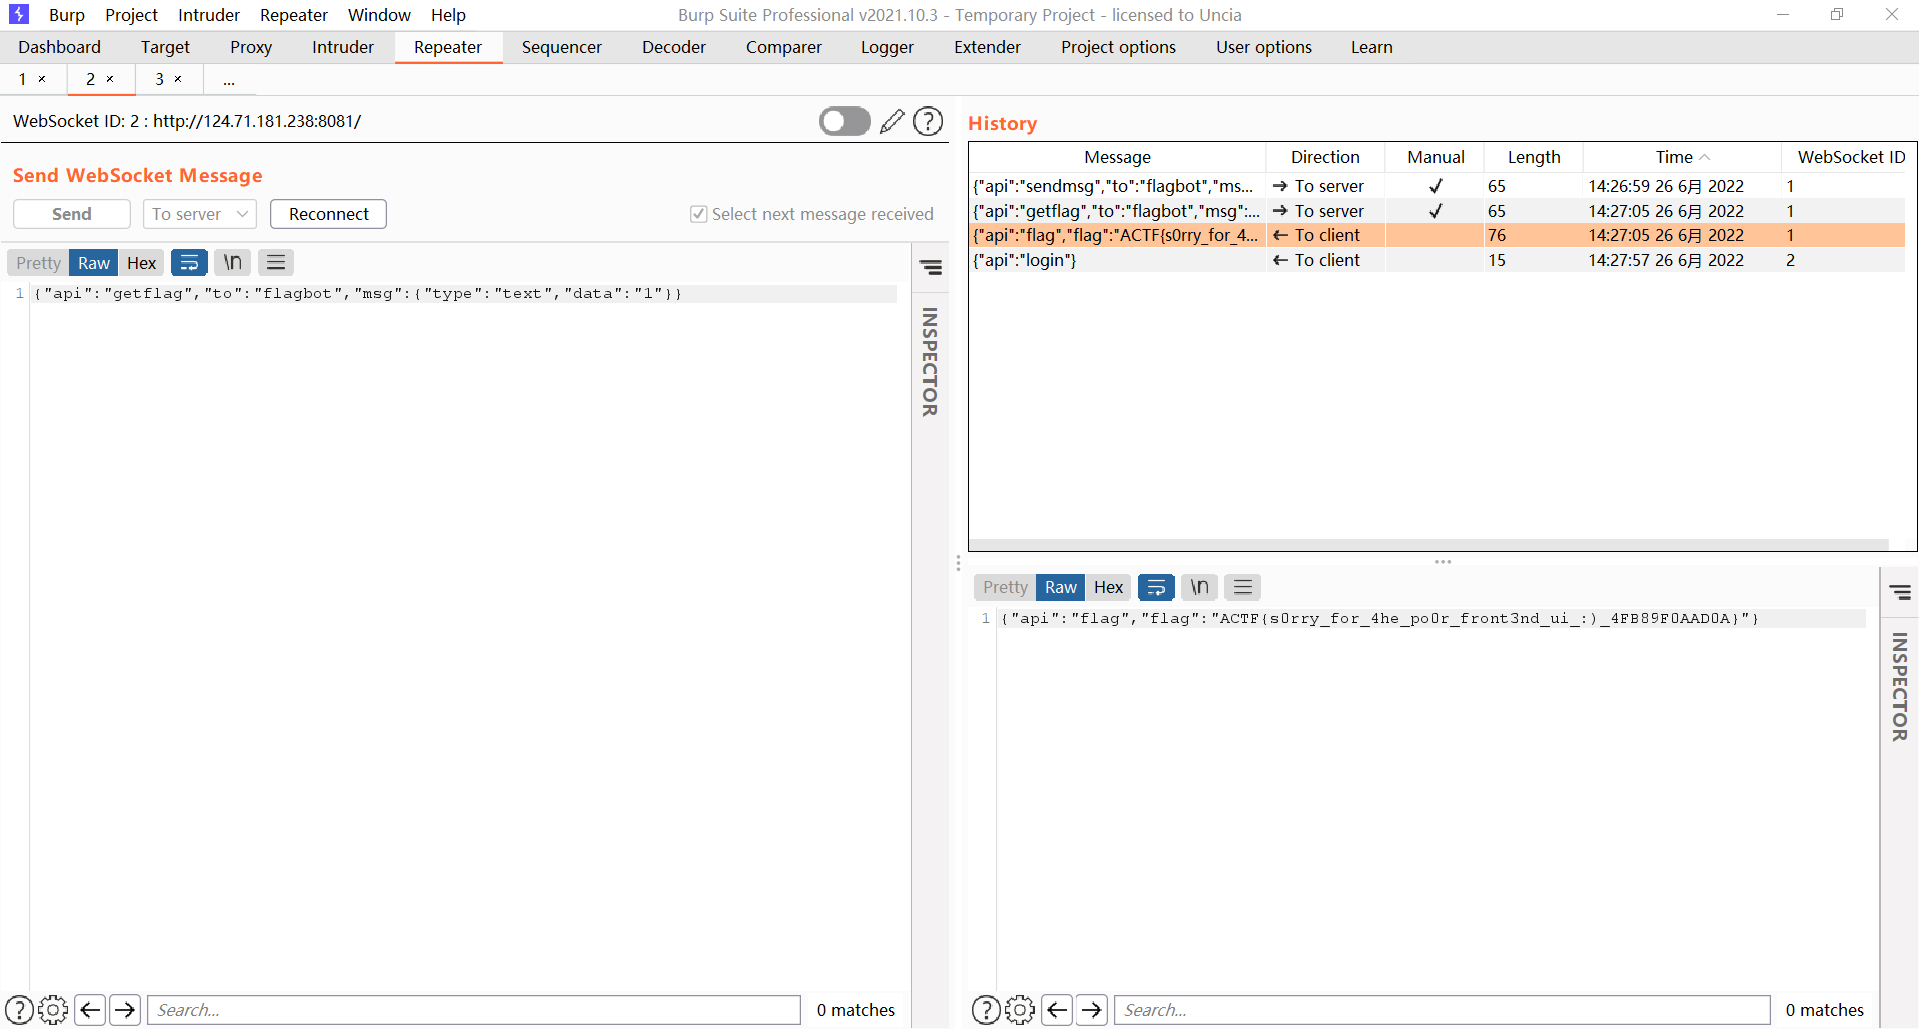
Task: Click the Reconnect button
Action: pos(329,214)
